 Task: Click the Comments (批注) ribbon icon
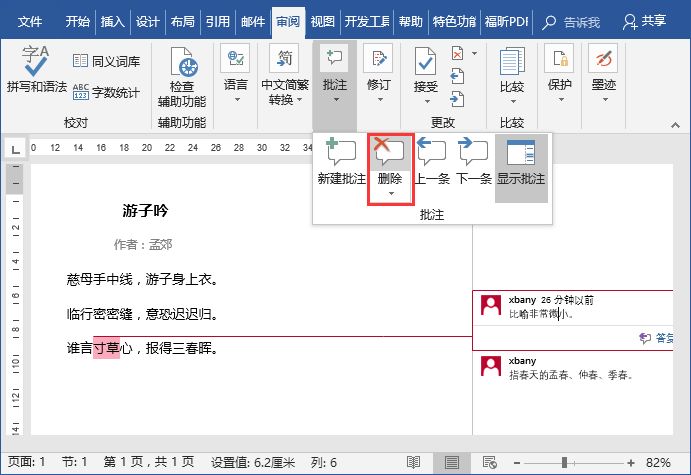[x=334, y=58]
